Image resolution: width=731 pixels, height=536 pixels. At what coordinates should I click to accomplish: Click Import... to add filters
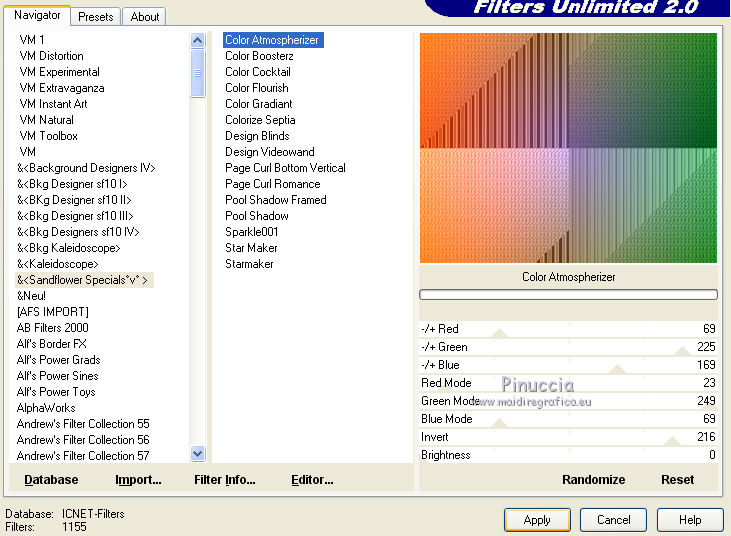coord(138,480)
